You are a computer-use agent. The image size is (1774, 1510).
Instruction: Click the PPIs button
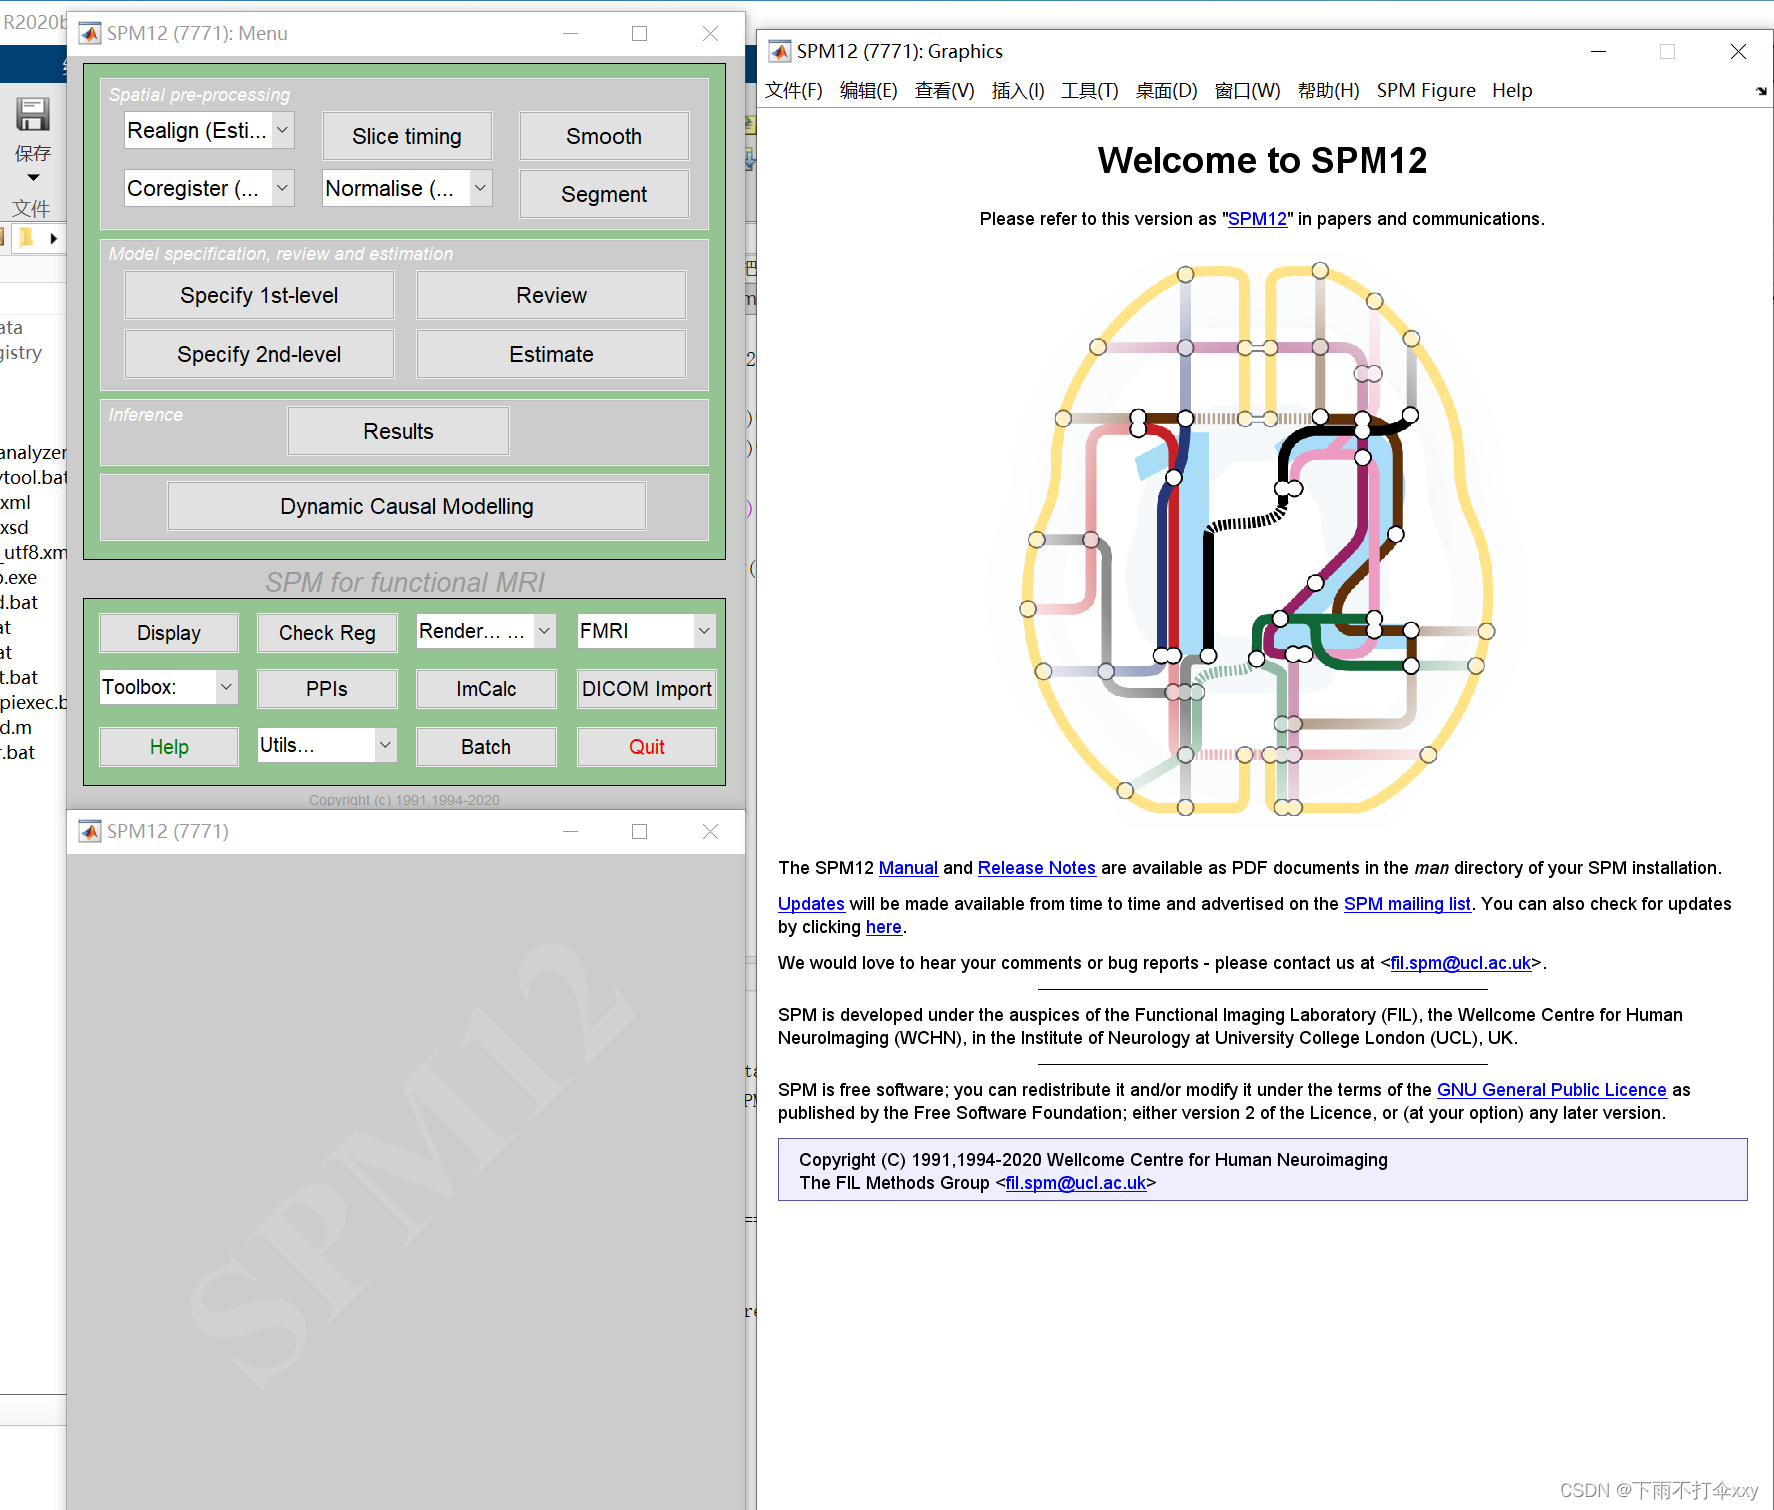327,689
